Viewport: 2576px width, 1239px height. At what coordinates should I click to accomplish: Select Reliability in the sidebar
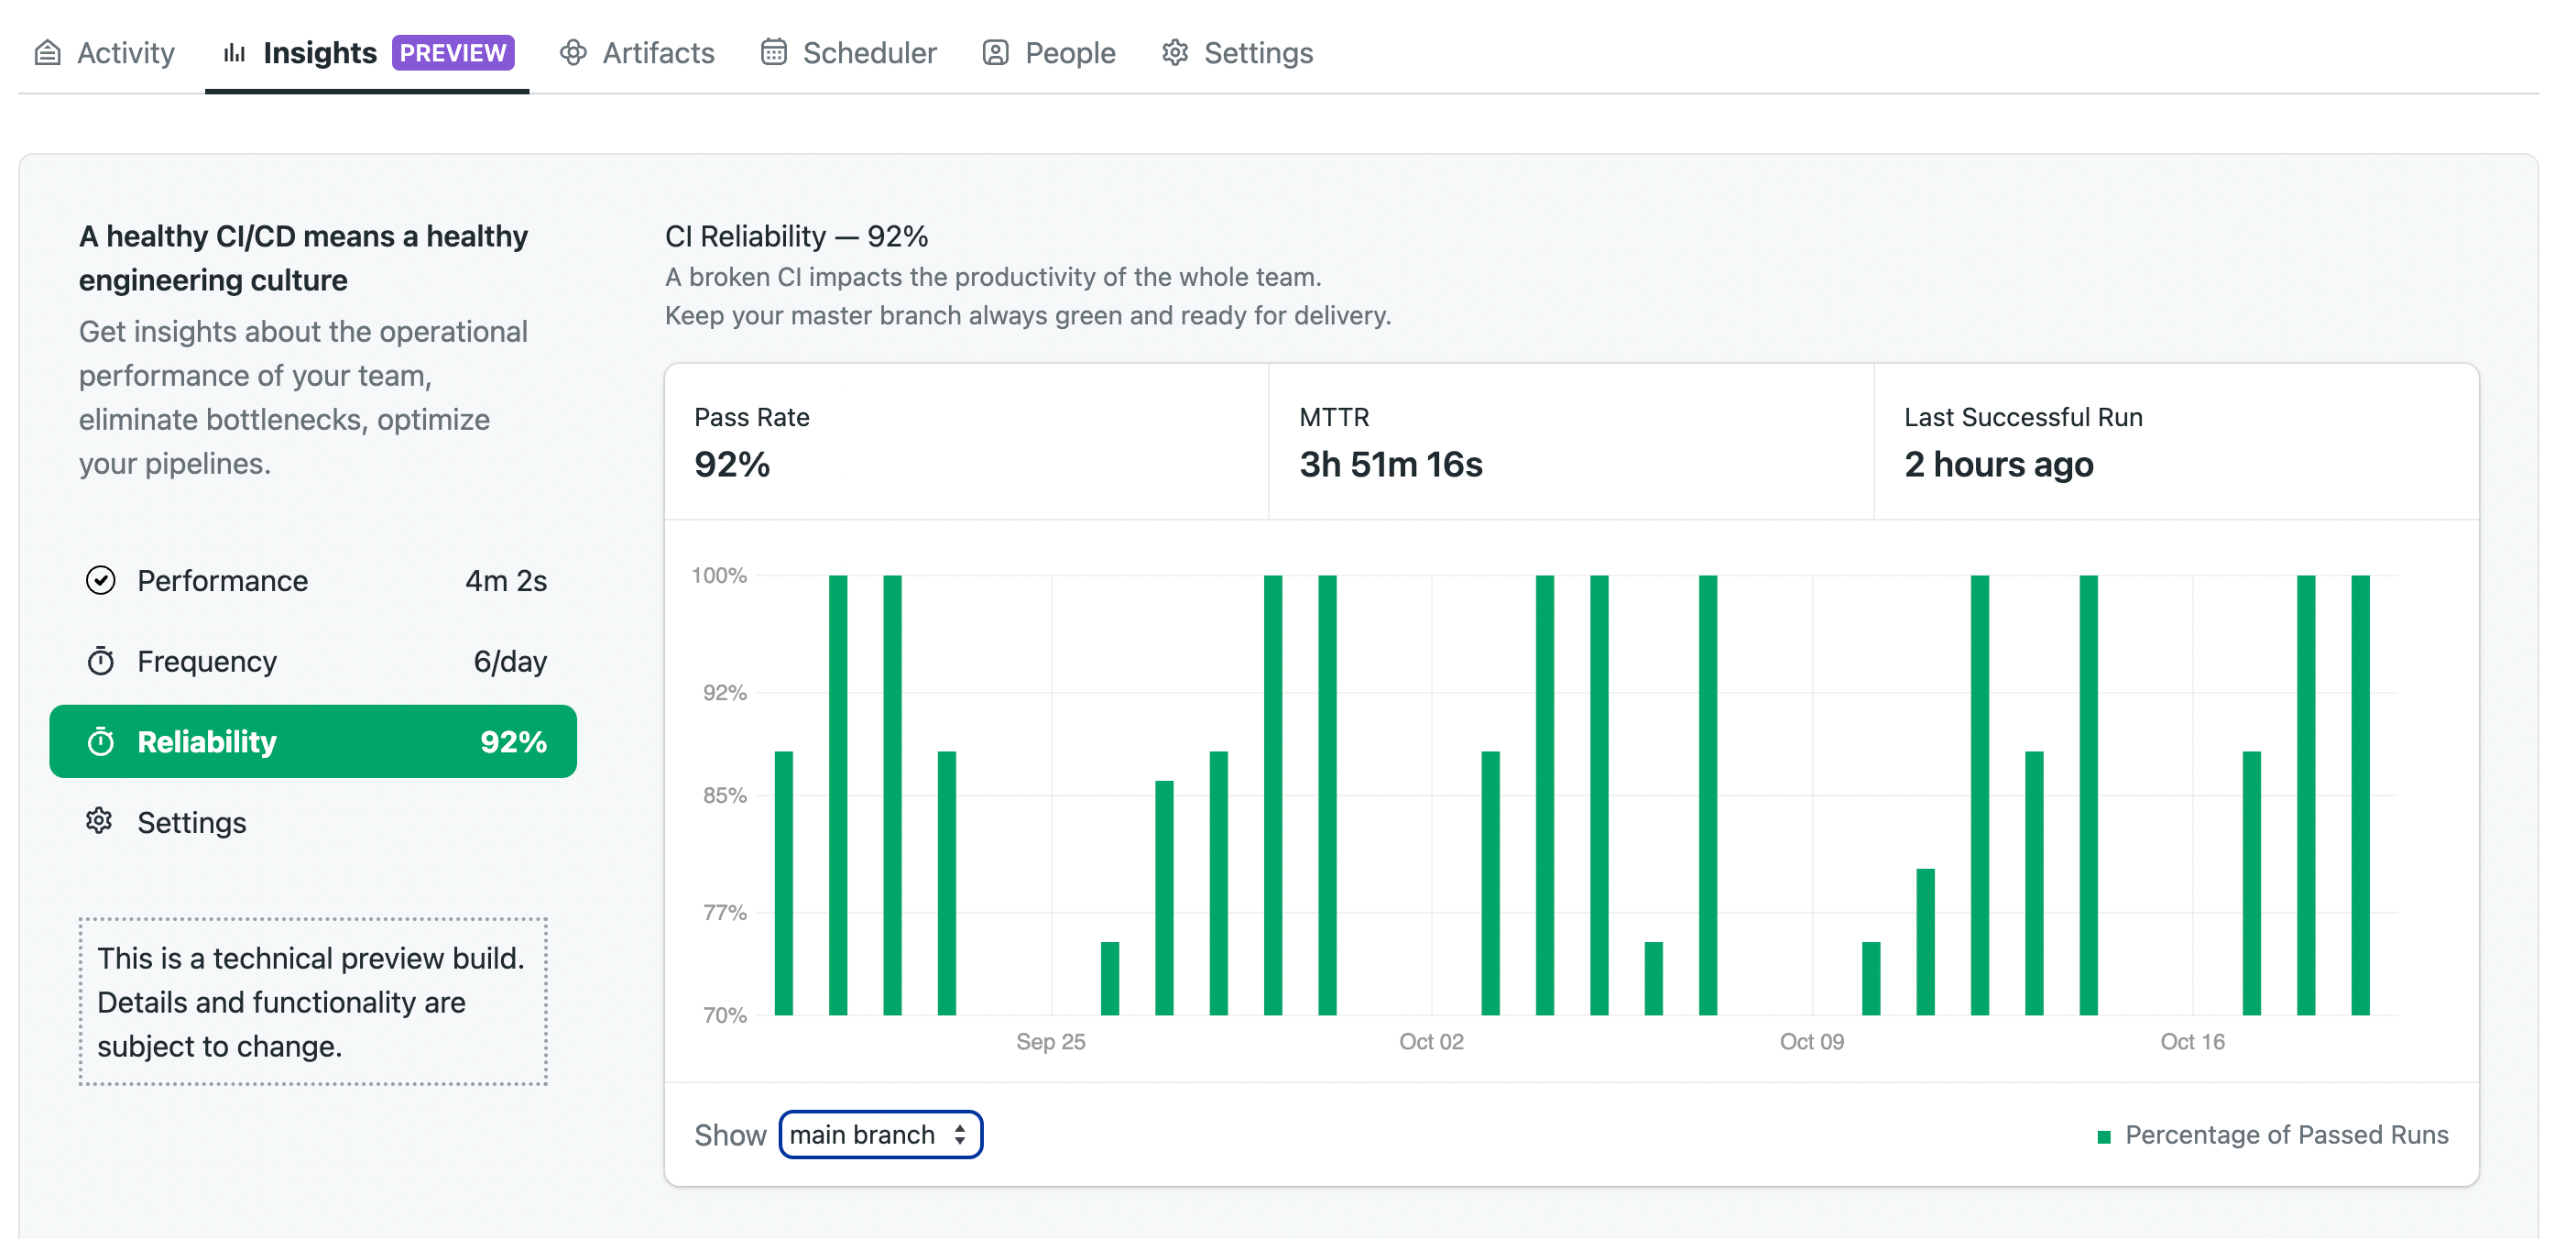click(312, 741)
